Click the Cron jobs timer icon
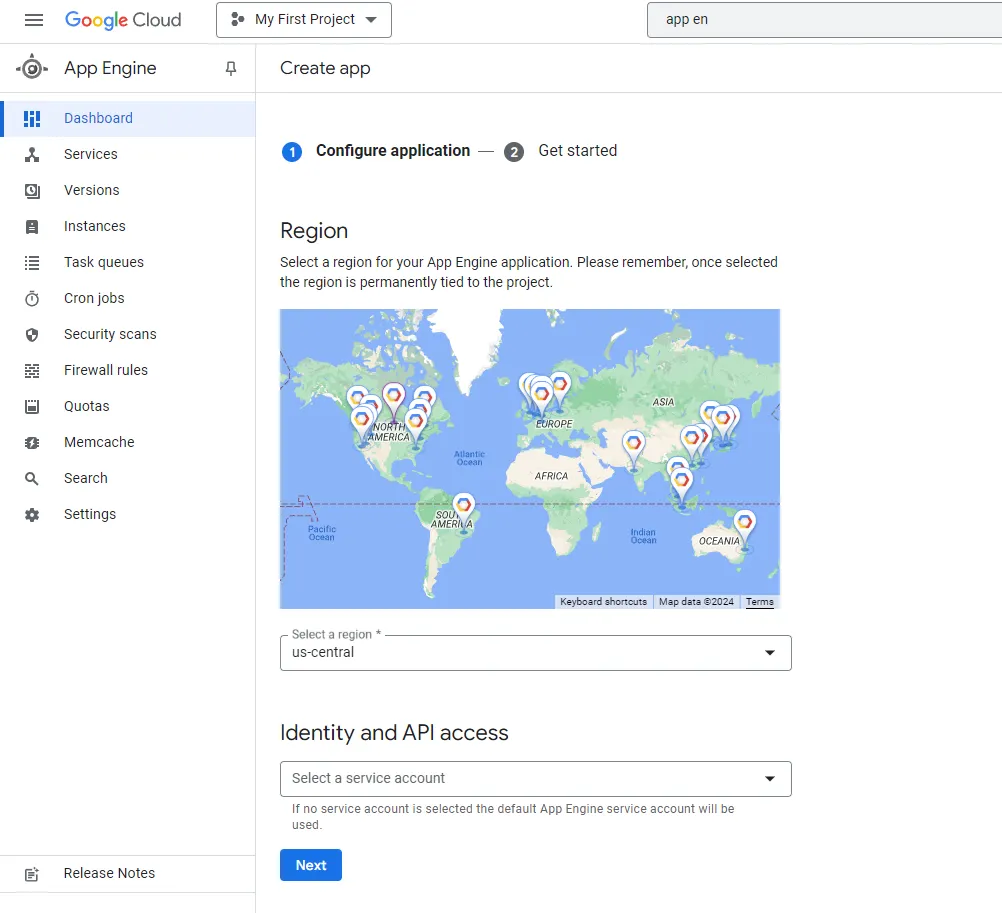The height and width of the screenshot is (913, 1002). [x=32, y=298]
